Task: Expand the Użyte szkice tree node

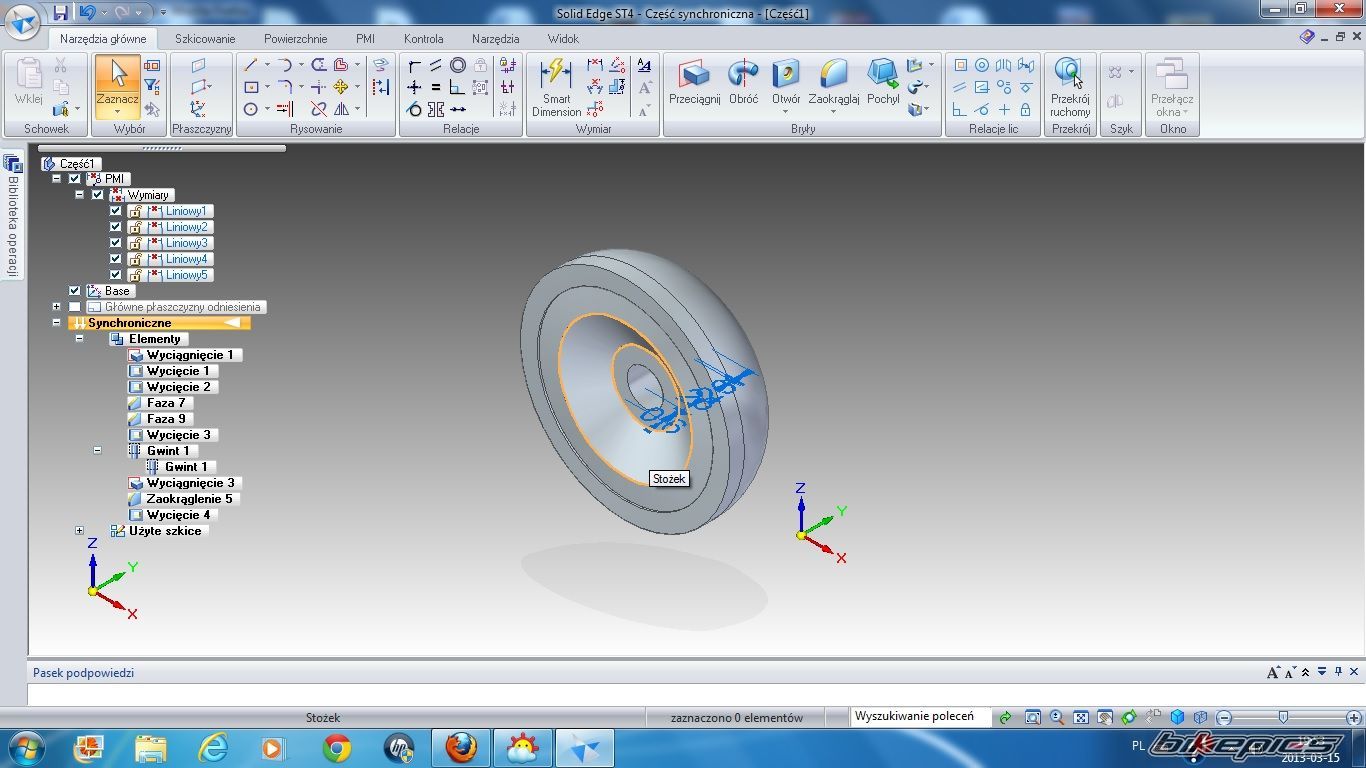Action: pos(79,531)
